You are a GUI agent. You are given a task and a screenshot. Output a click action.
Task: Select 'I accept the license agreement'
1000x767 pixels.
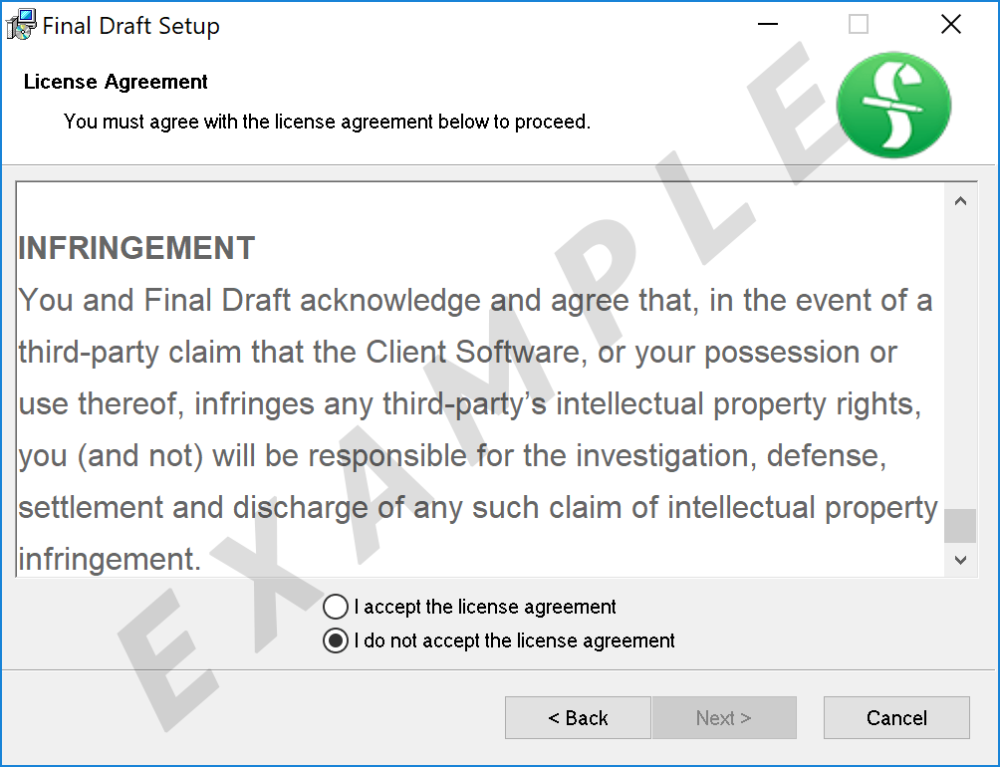tap(336, 607)
